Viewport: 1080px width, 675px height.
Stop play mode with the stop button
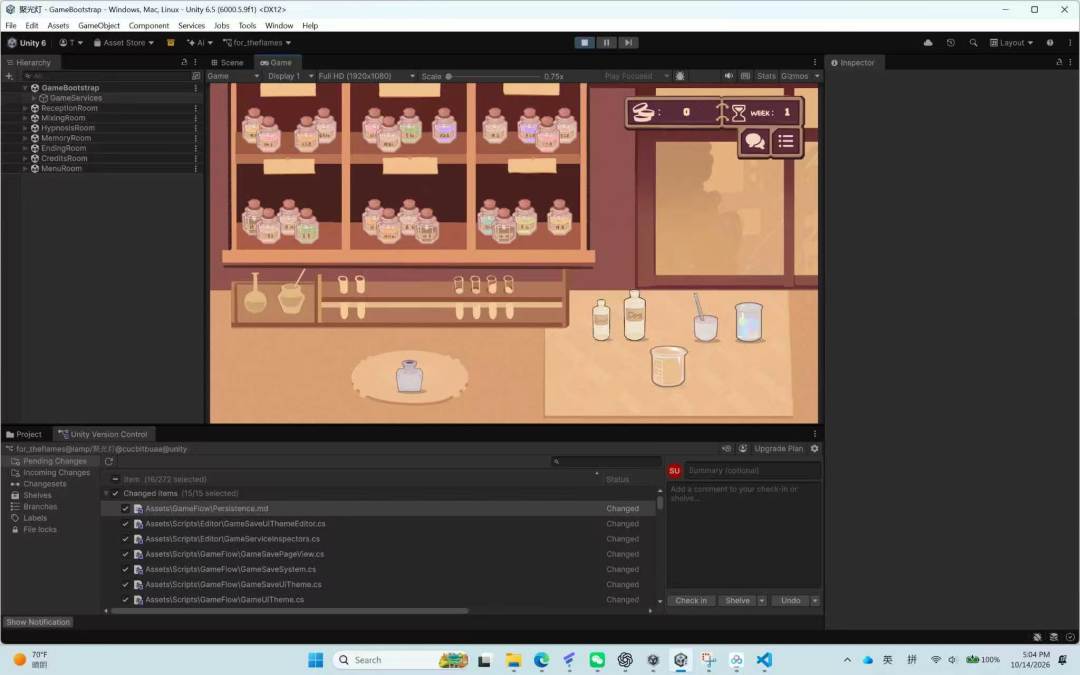pos(584,43)
